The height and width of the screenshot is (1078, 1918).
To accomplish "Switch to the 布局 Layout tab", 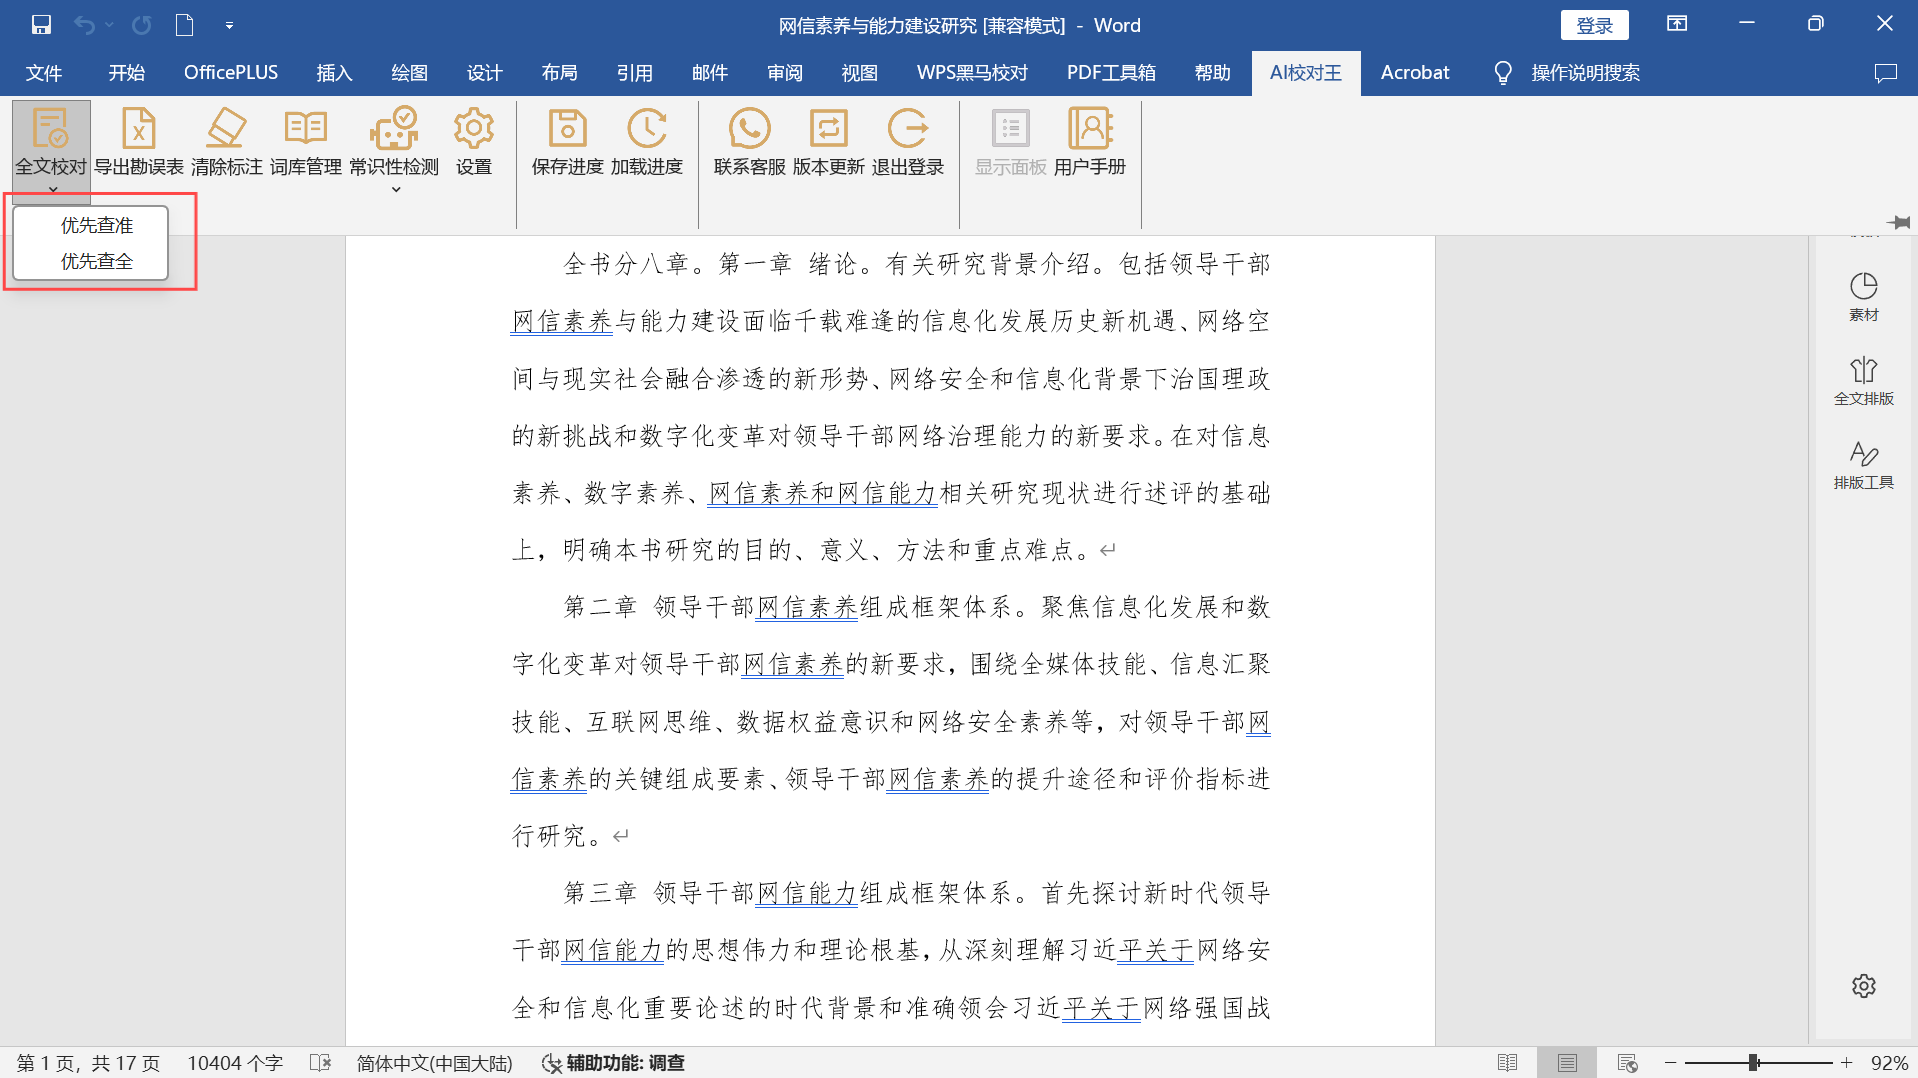I will 559,73.
